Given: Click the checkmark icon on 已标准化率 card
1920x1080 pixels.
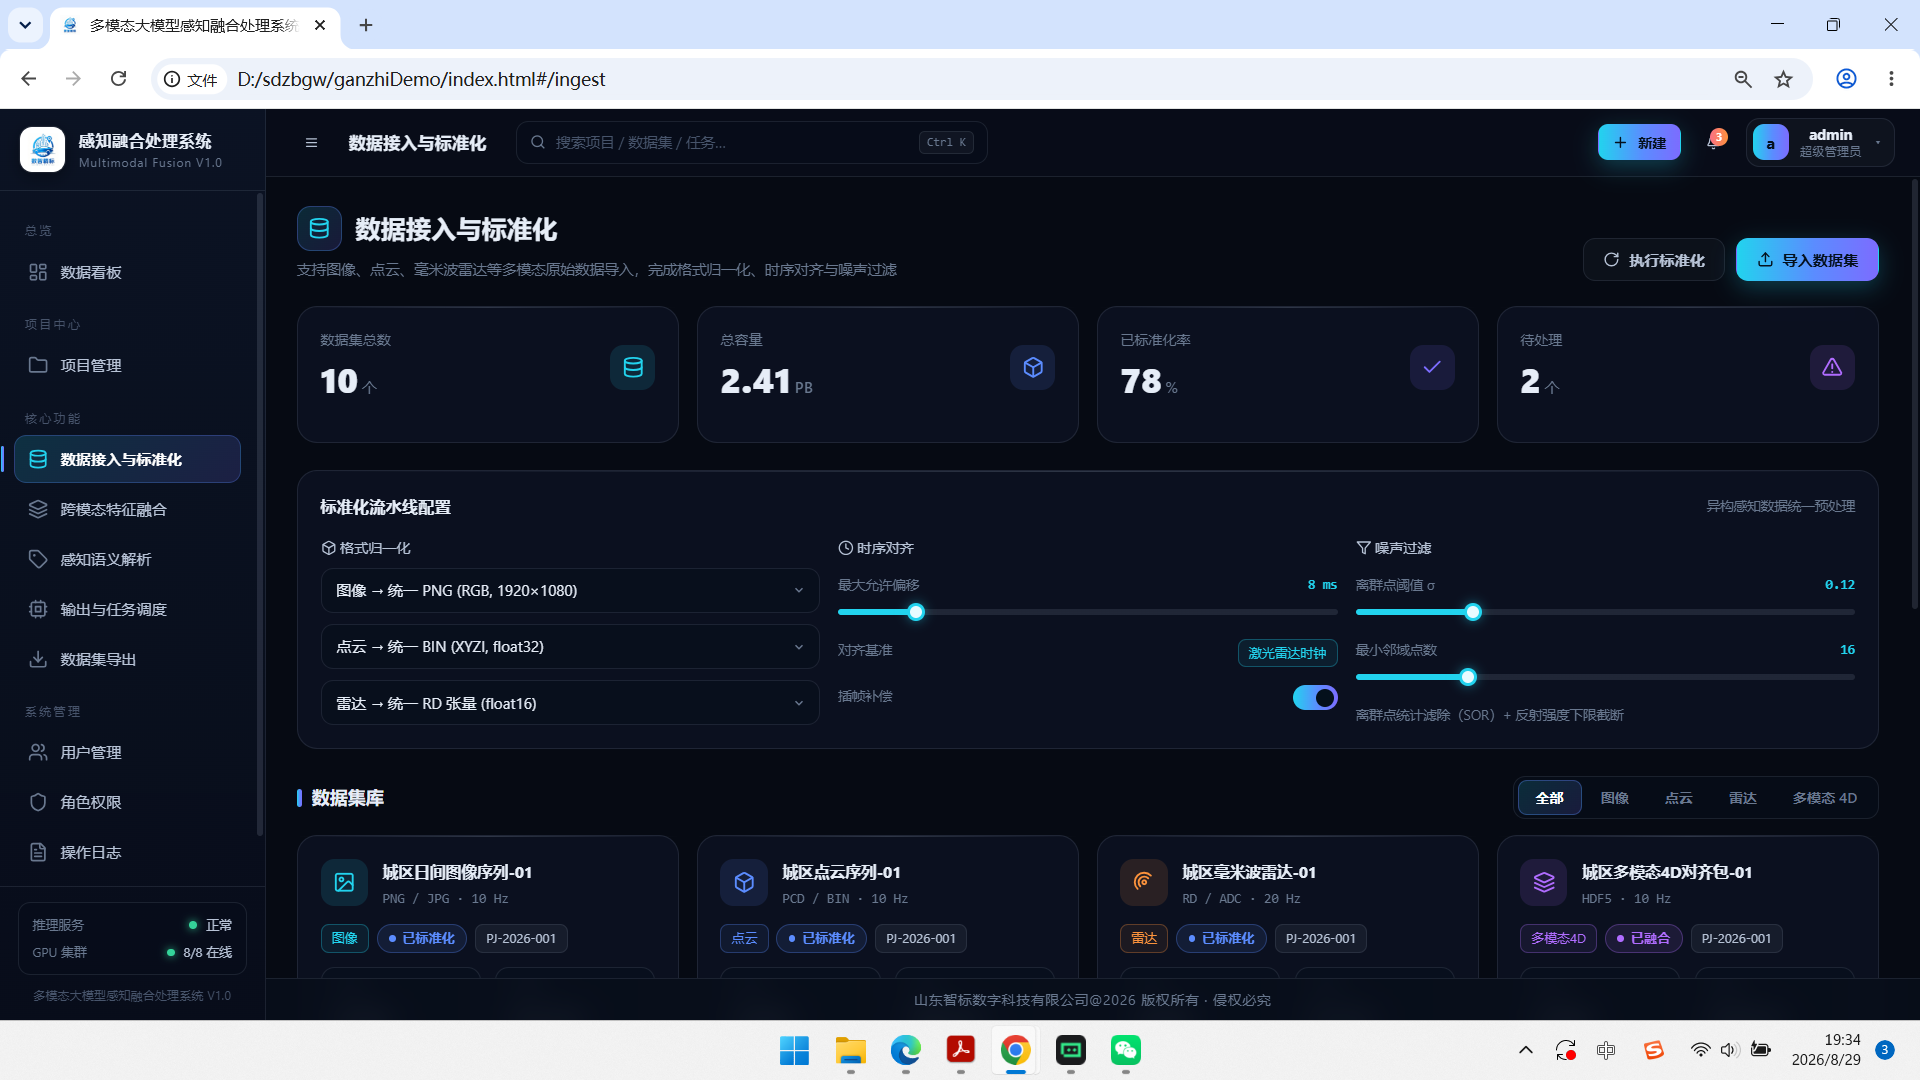Looking at the screenshot, I should click(1432, 368).
